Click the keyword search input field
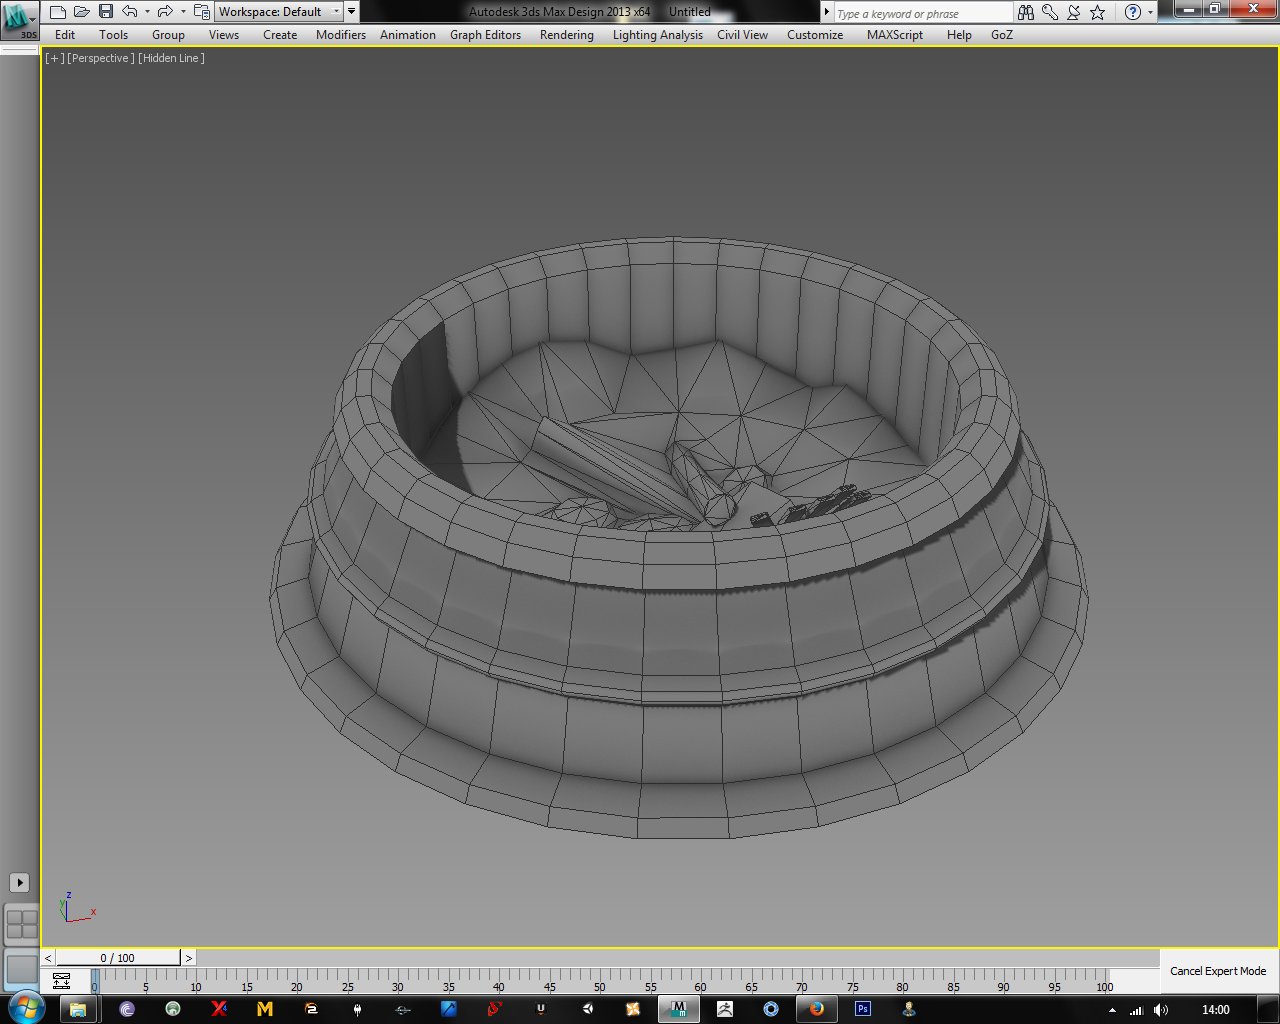The width and height of the screenshot is (1280, 1024). [923, 13]
